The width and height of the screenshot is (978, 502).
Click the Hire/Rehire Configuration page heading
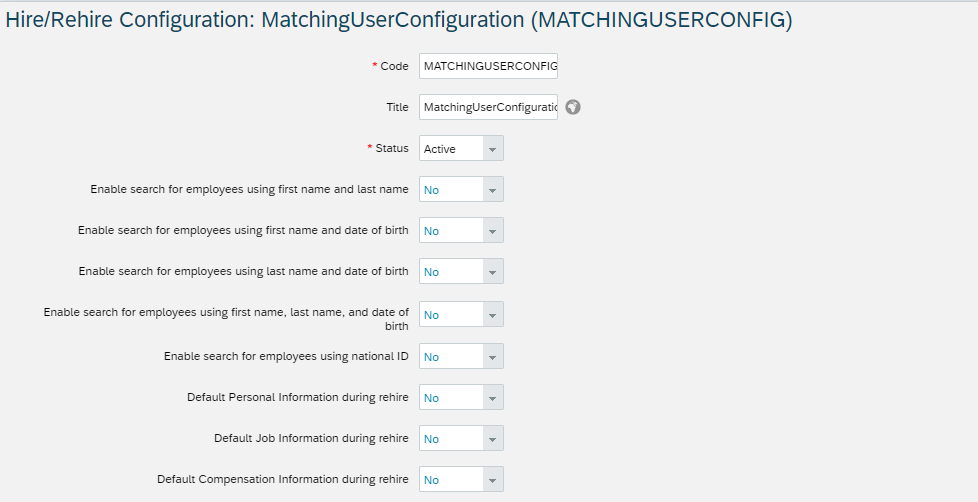point(399,20)
